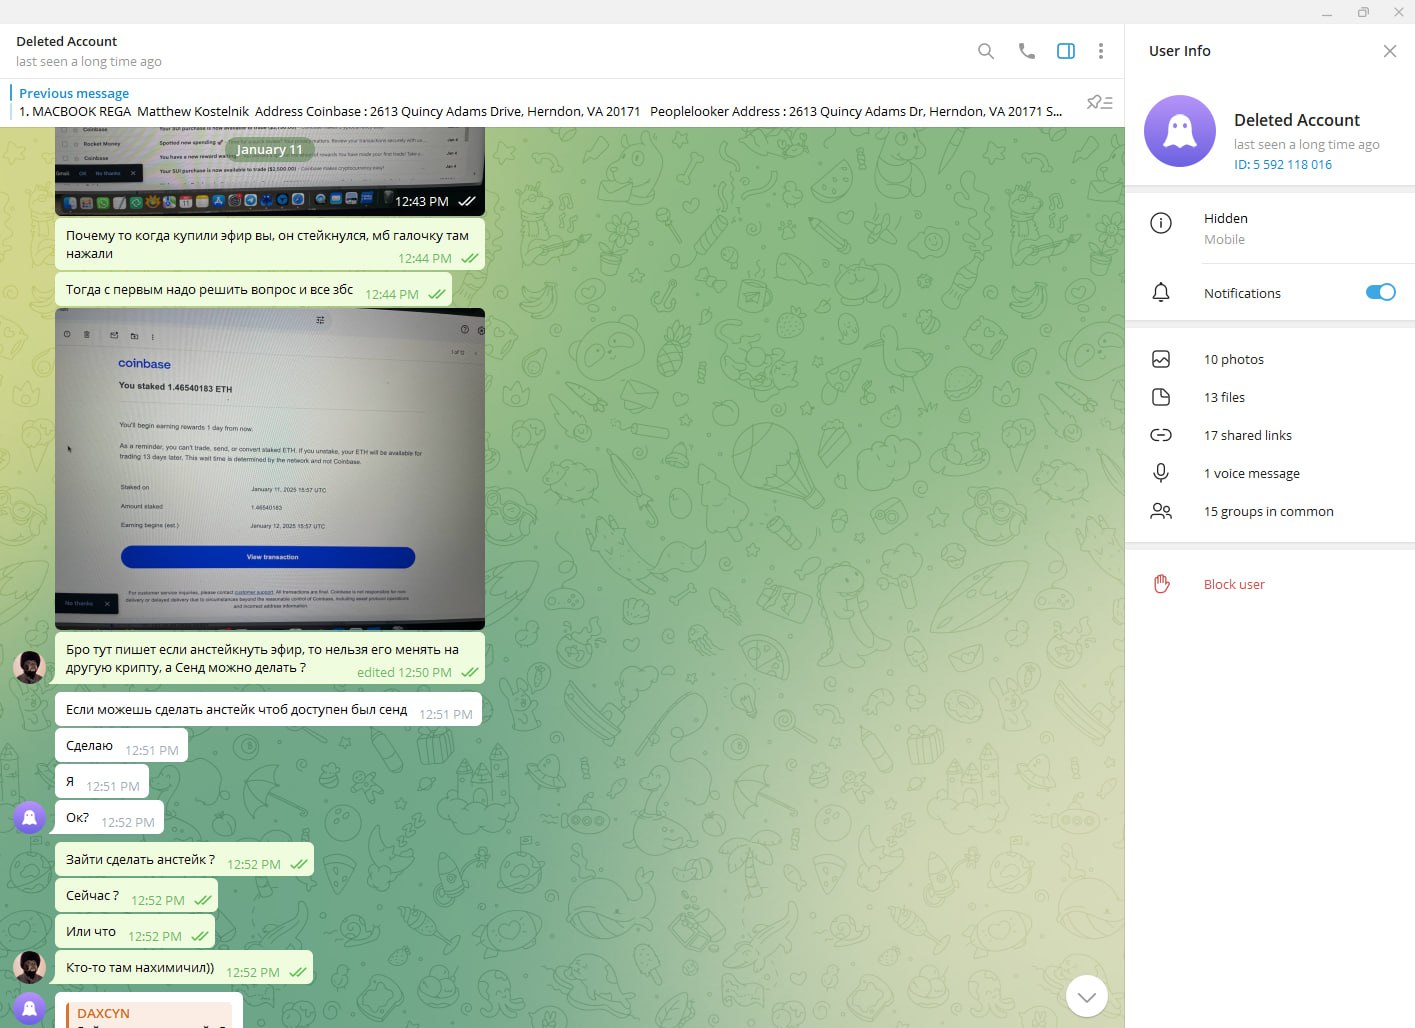
Task: Click the single-letter message Я
Action: tap(102, 782)
